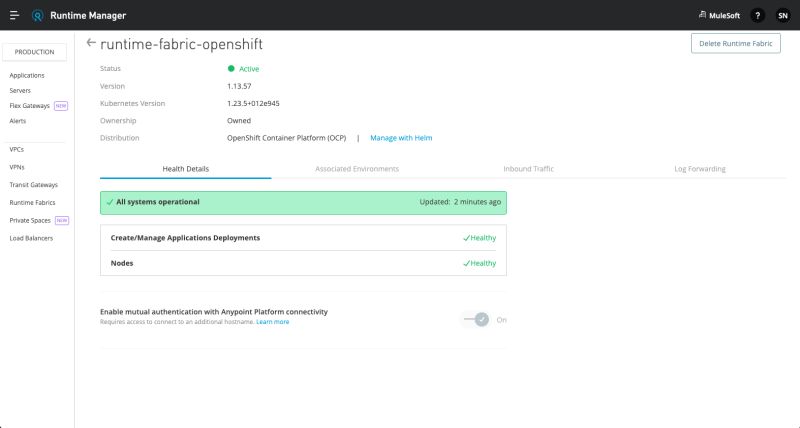Image resolution: width=800 pixels, height=428 pixels.
Task: Click the NEW badge next to Private Spaces
Action: click(62, 220)
